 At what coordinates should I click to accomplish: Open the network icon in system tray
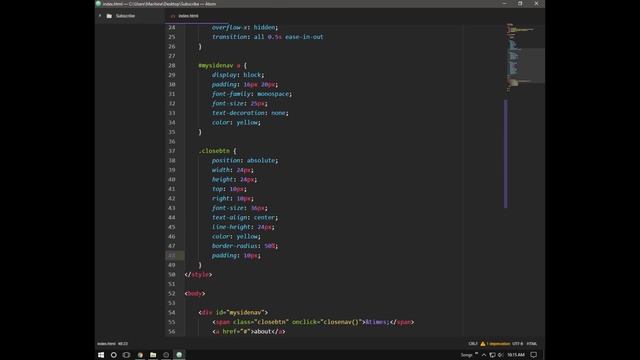pos(492,355)
